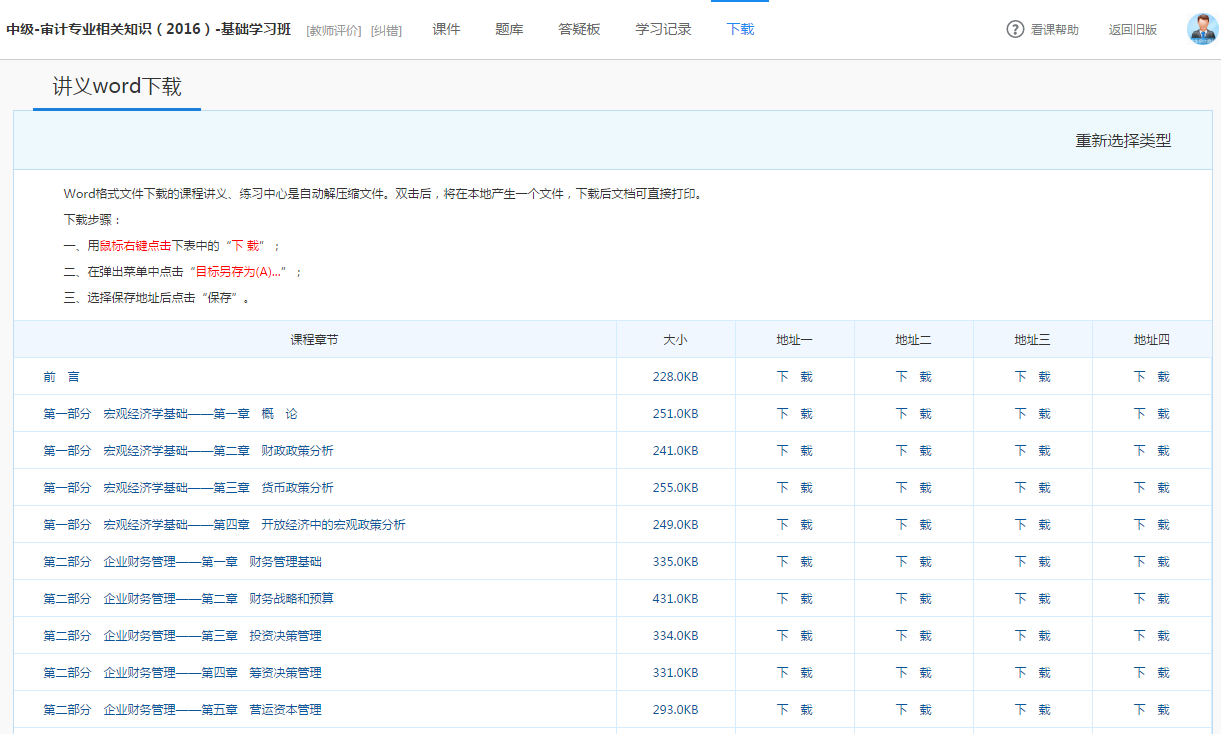Click the 重新选择类型 button
This screenshot has width=1221, height=734.
click(1123, 141)
